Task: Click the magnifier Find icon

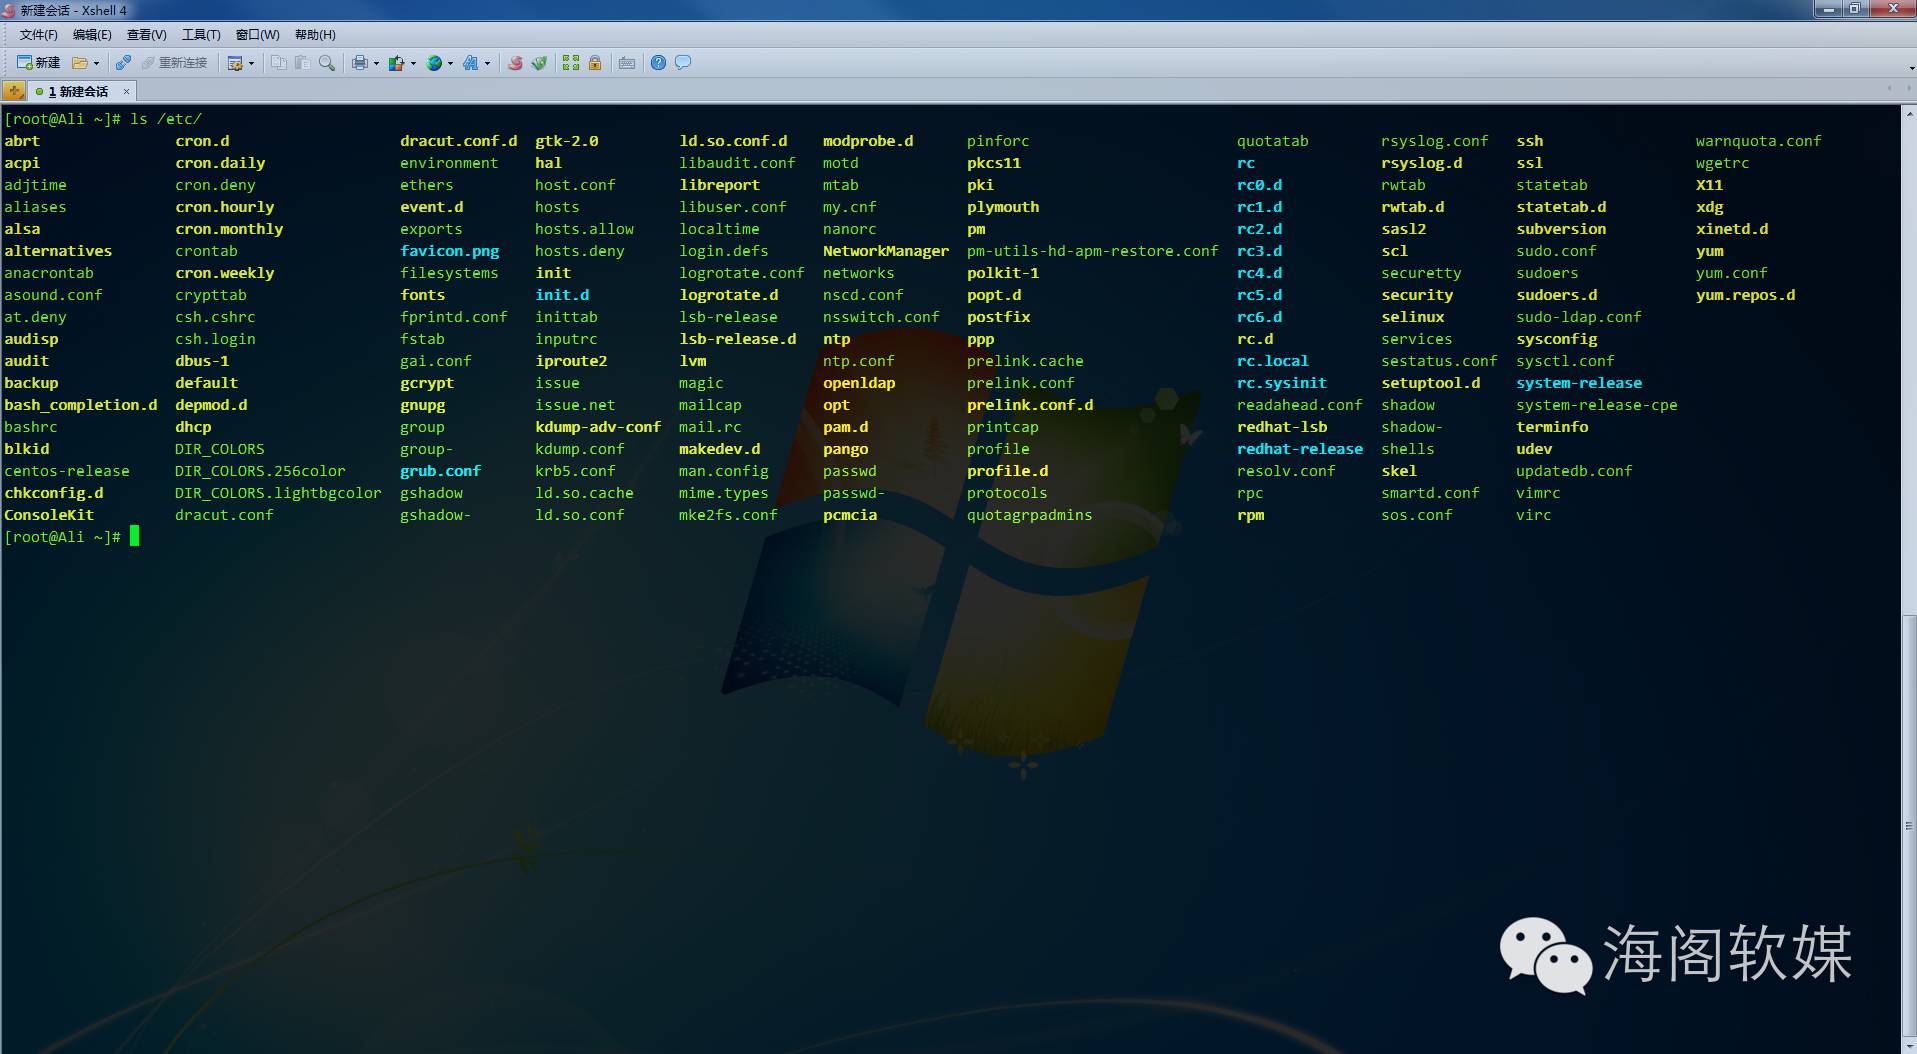Action: [x=327, y=63]
